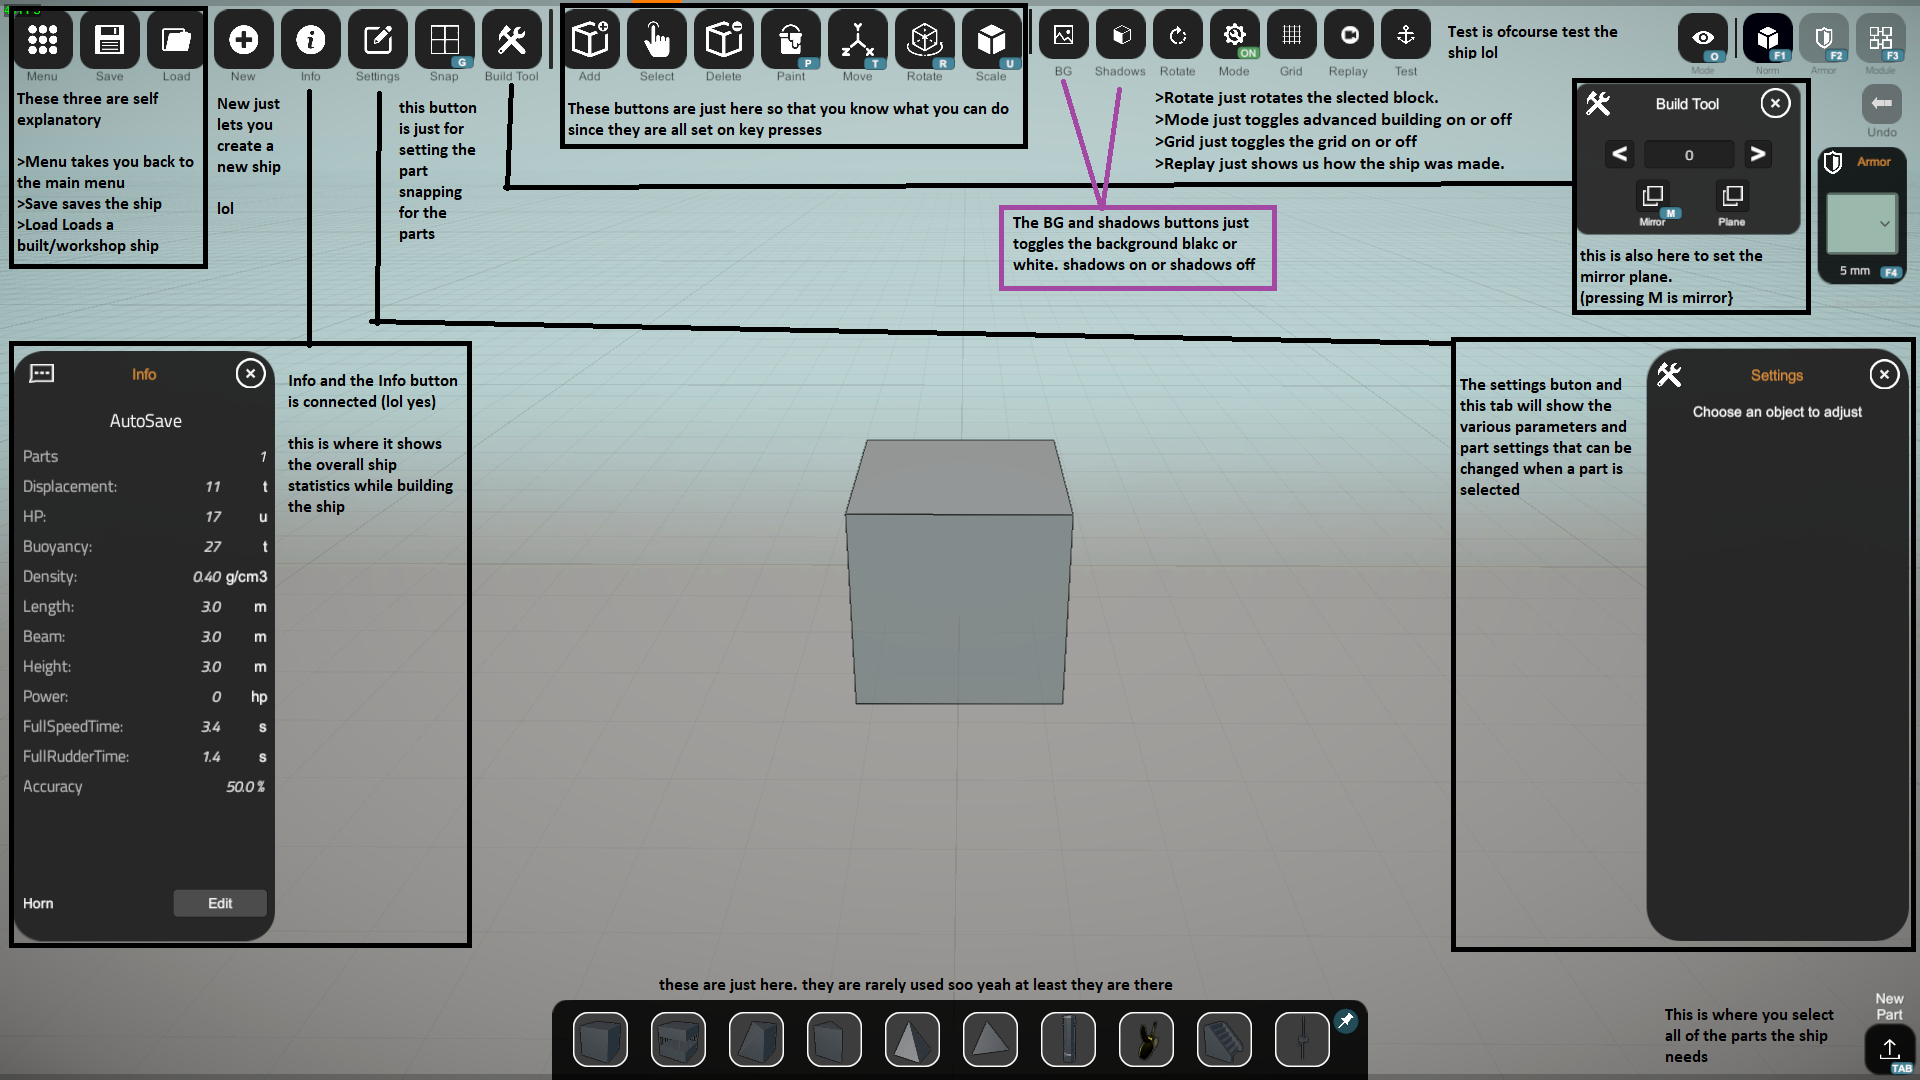Increase Build Tool value with right arrow
Image resolution: width=1920 pixels, height=1080 pixels.
click(x=1757, y=154)
